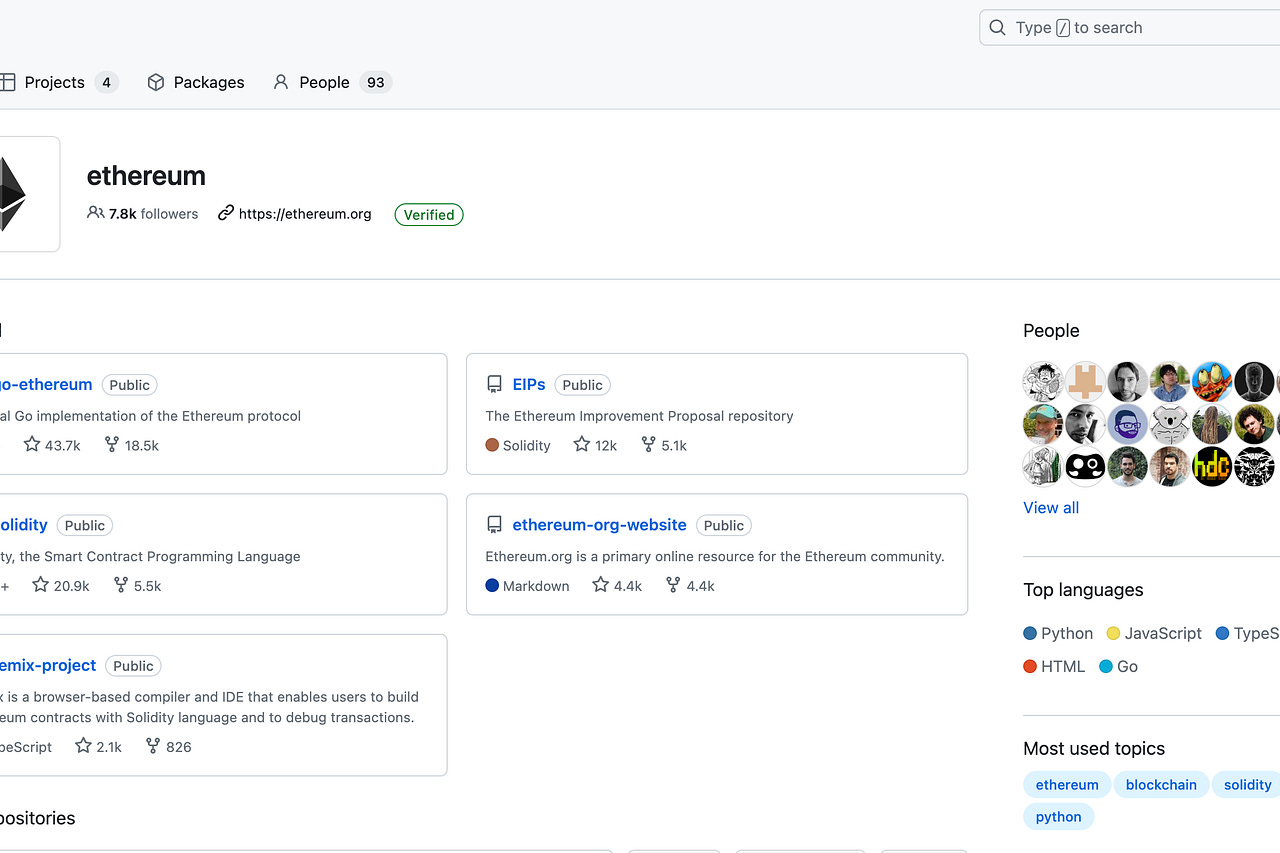The width and height of the screenshot is (1280, 853).
Task: Select the blockchain topic tag
Action: pyautogui.click(x=1161, y=785)
